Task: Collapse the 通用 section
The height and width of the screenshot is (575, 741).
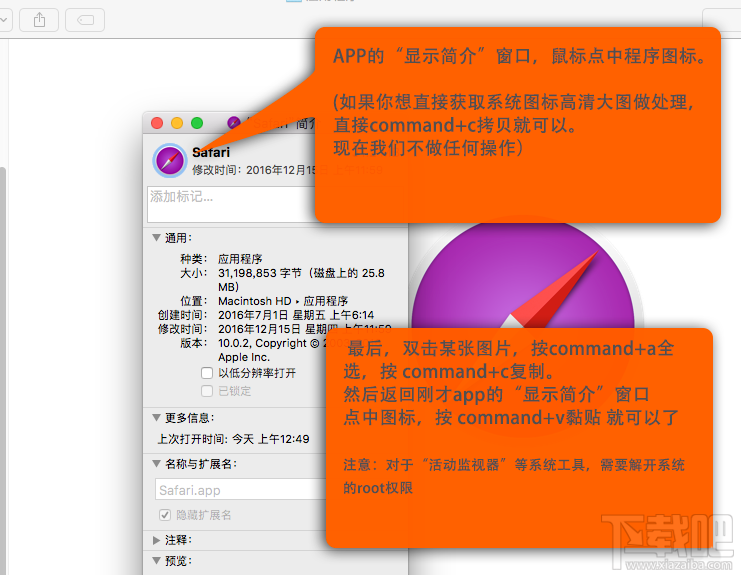Action: pyautogui.click(x=156, y=237)
